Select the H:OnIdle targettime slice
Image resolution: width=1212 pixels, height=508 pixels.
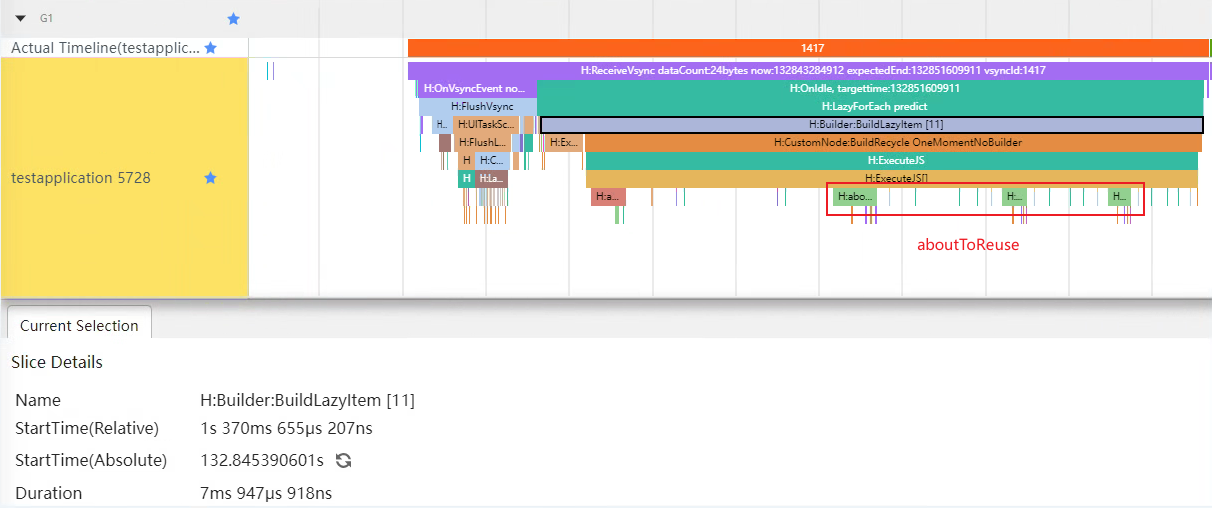pos(870,89)
